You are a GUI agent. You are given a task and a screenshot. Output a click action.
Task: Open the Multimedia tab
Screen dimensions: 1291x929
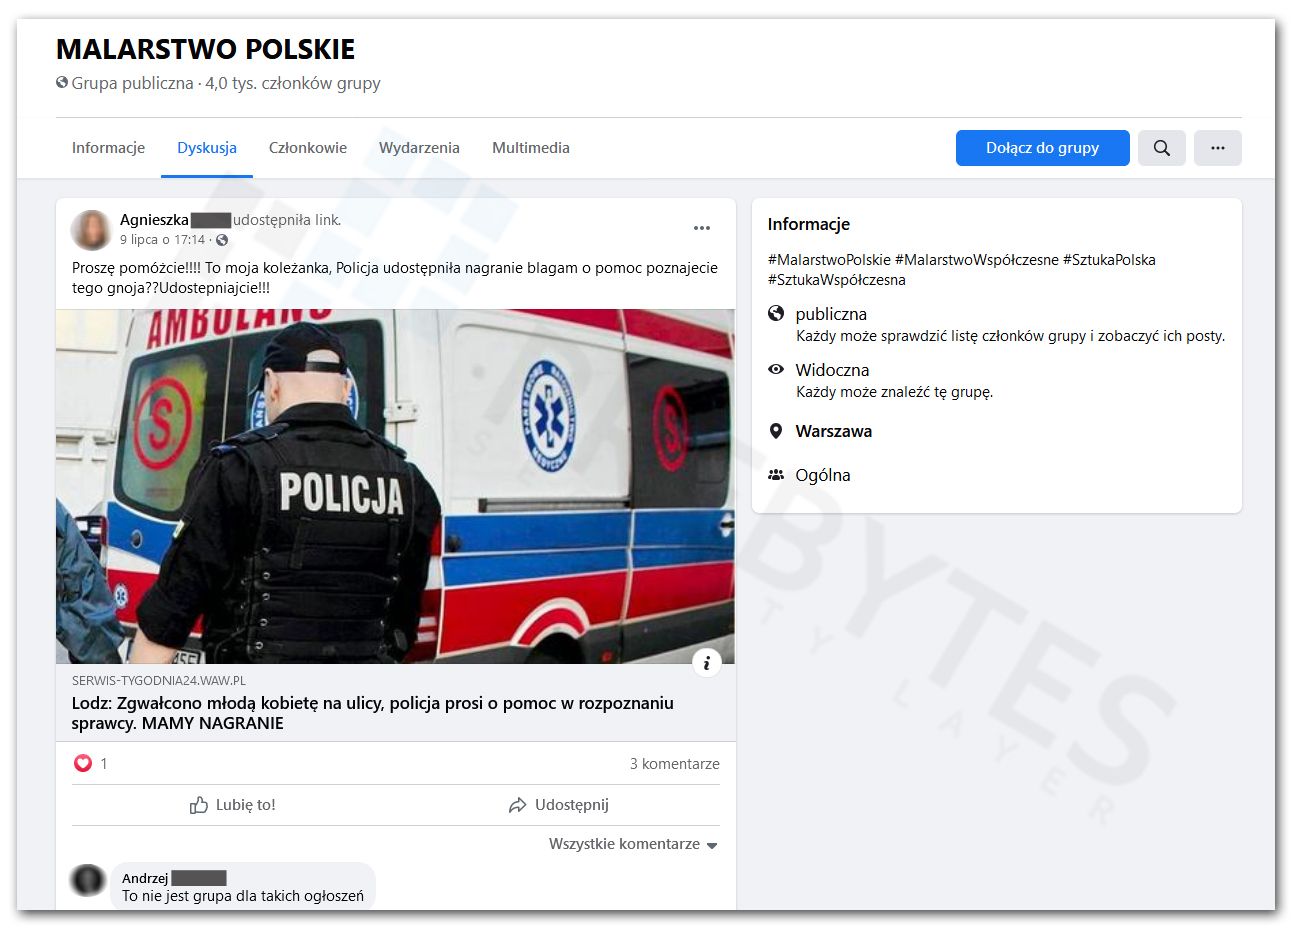tap(531, 148)
